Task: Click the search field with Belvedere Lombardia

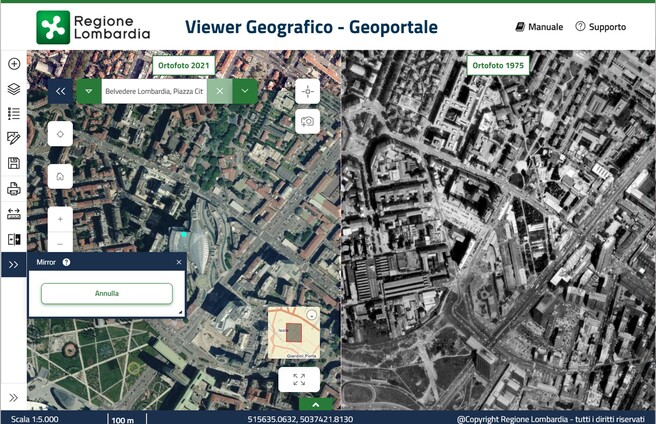Action: click(x=154, y=91)
